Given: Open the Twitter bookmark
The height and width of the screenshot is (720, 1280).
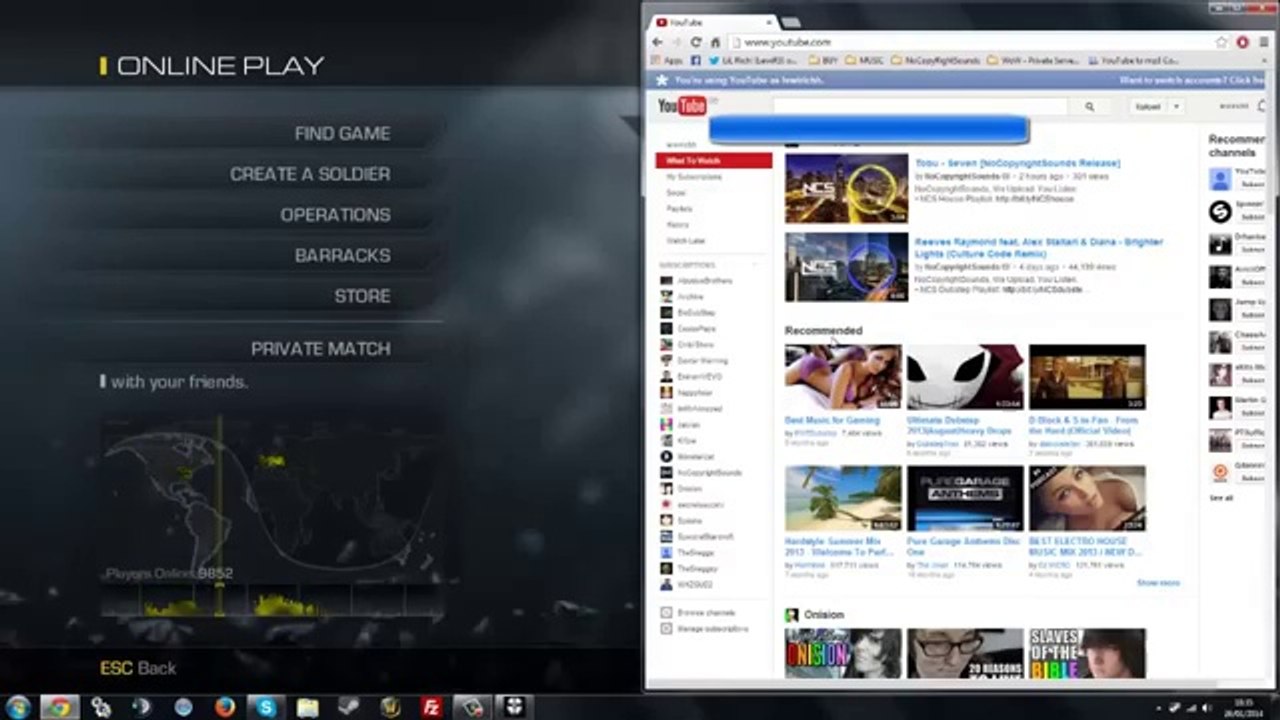Looking at the screenshot, I should coord(754,61).
